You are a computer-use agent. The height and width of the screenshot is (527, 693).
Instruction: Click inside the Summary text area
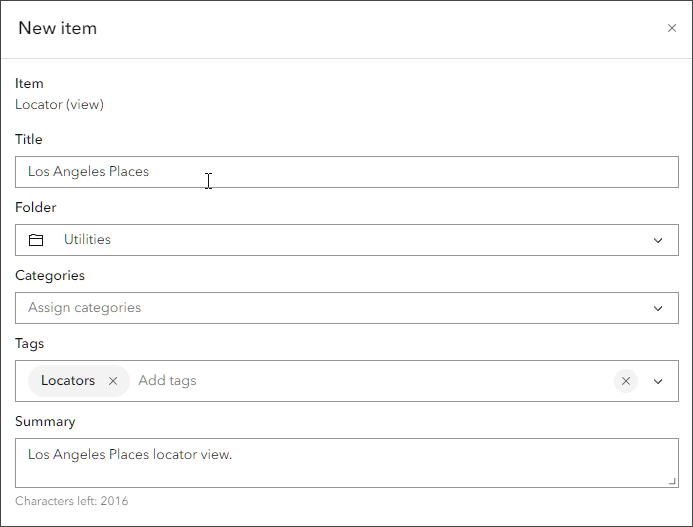tap(346, 464)
